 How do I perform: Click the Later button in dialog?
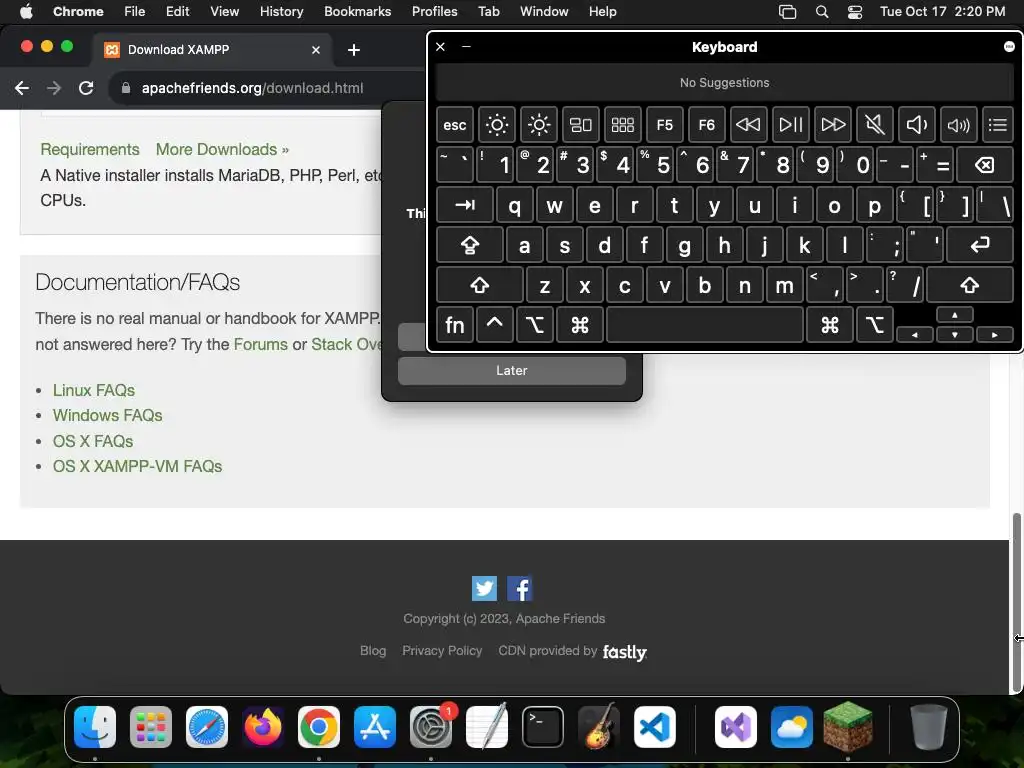click(511, 370)
